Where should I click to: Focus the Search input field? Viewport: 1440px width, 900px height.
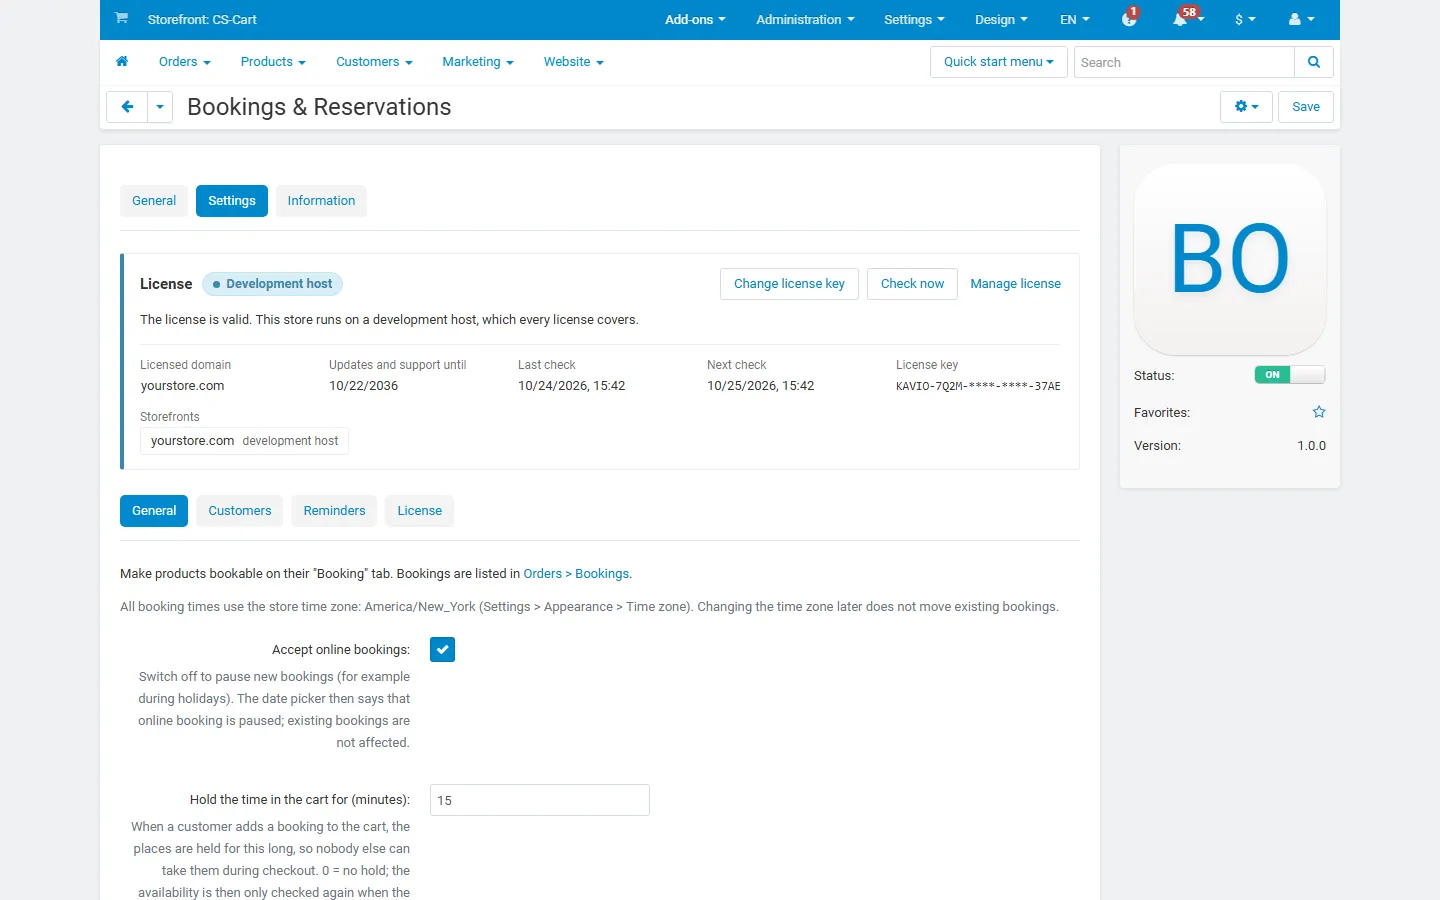1184,62
